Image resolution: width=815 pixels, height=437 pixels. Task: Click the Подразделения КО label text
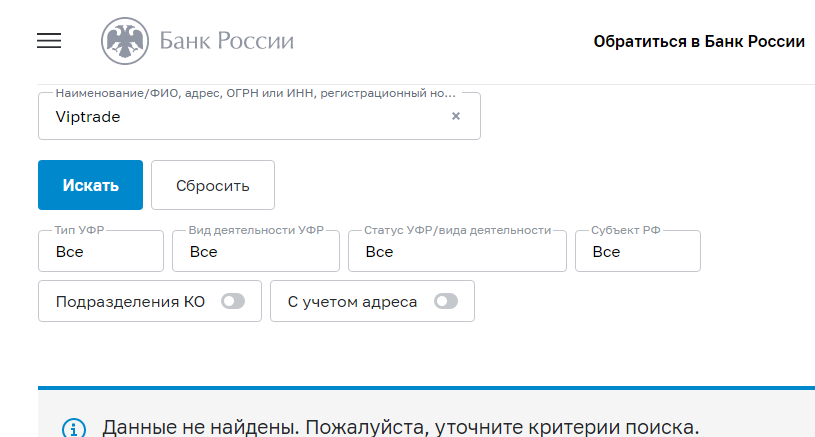[130, 301]
